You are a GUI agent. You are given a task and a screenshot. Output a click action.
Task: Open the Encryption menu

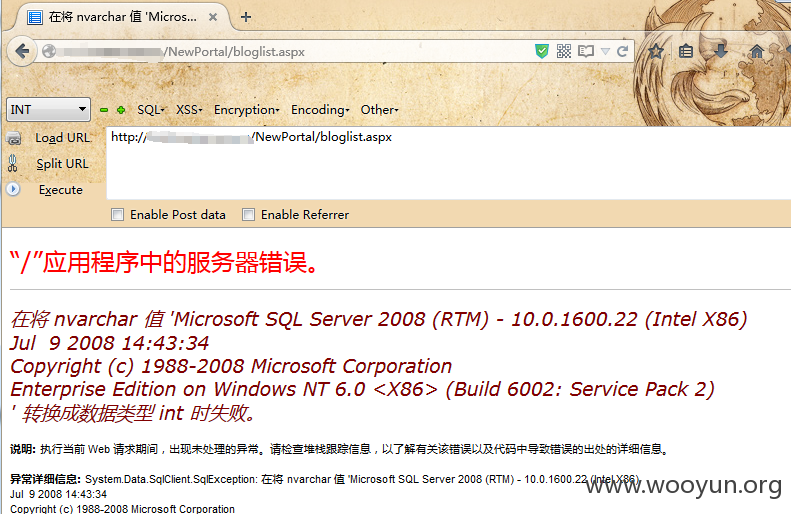pos(246,110)
